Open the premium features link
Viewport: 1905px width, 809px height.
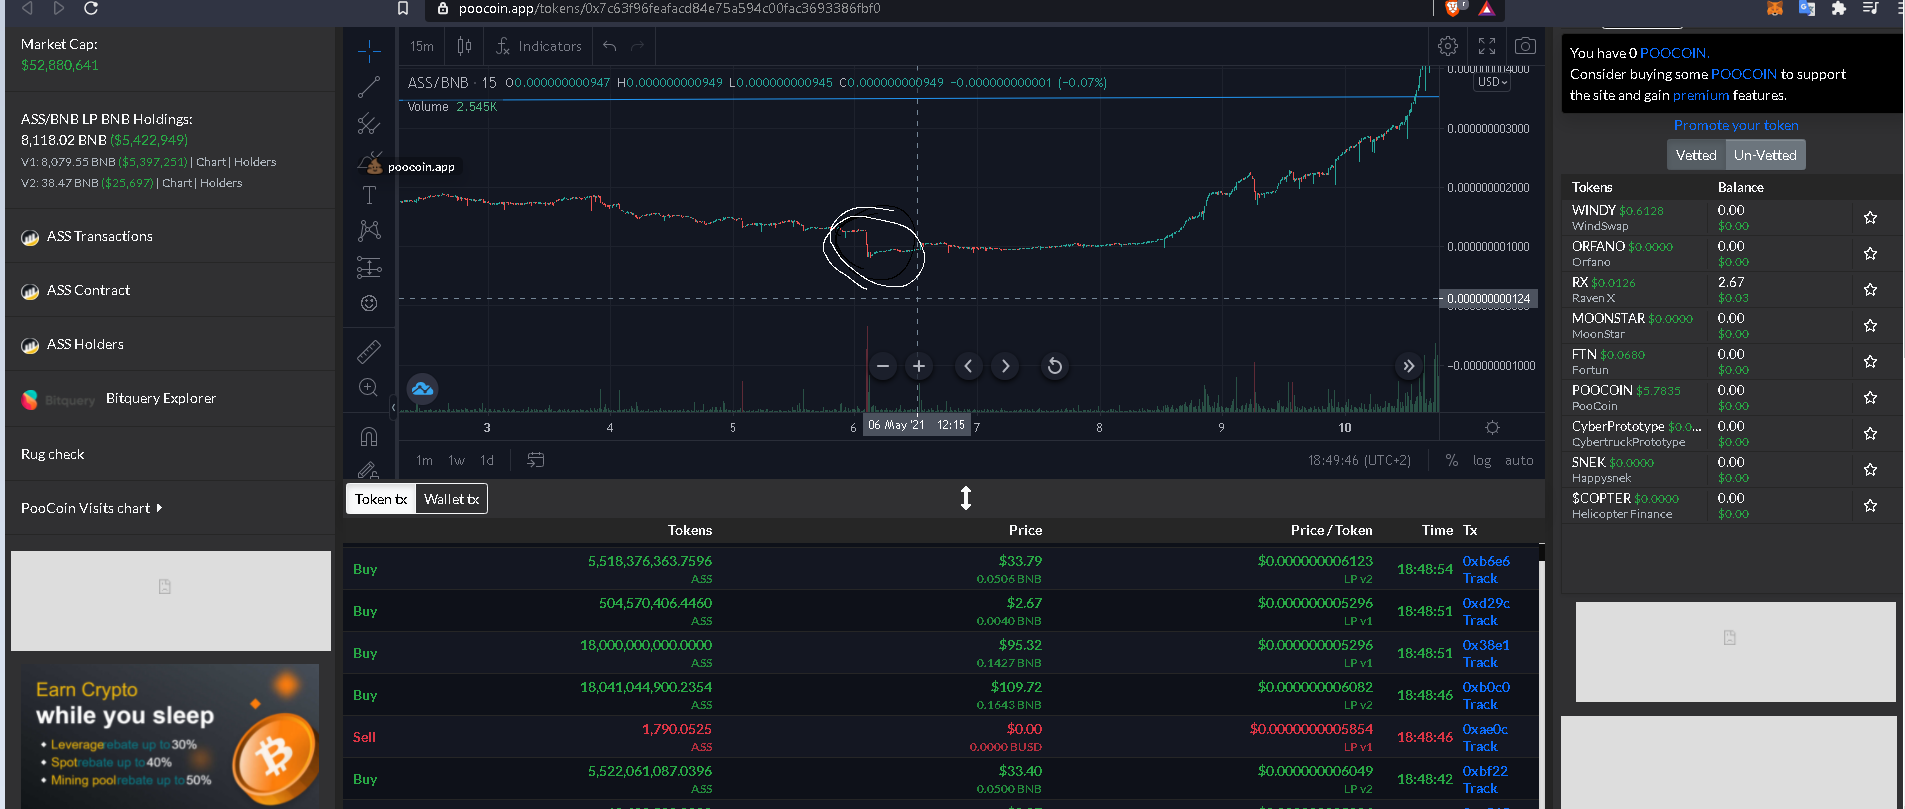click(1700, 95)
